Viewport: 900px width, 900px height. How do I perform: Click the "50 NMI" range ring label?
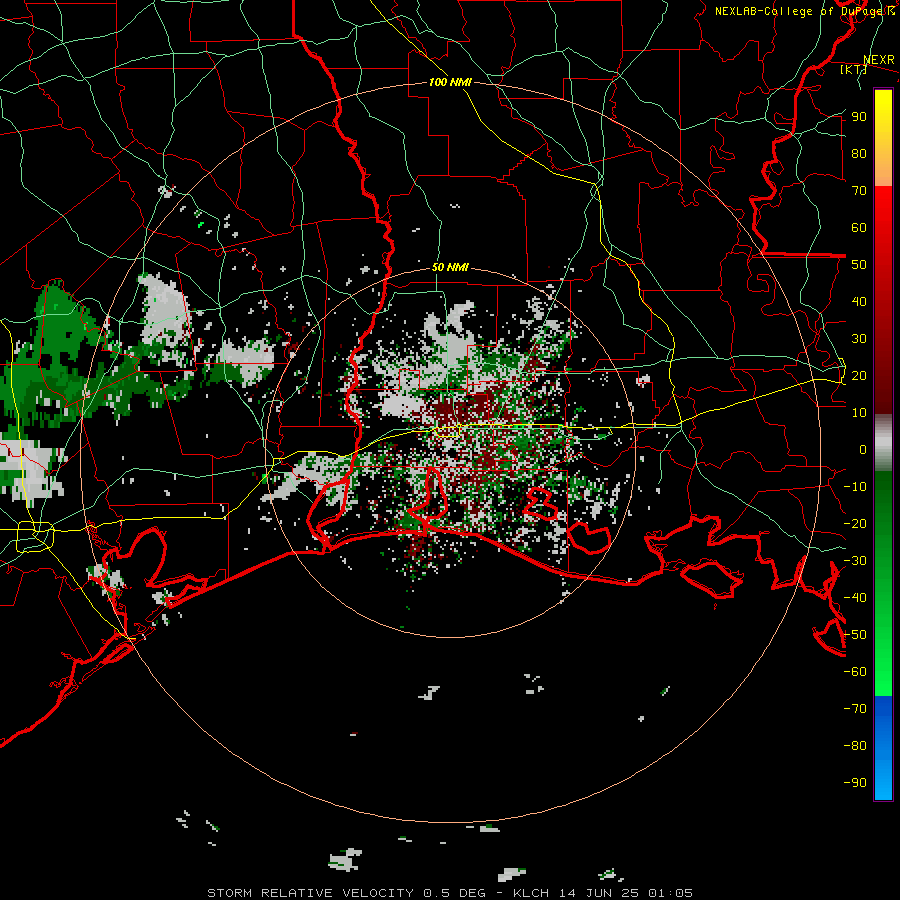[x=450, y=267]
